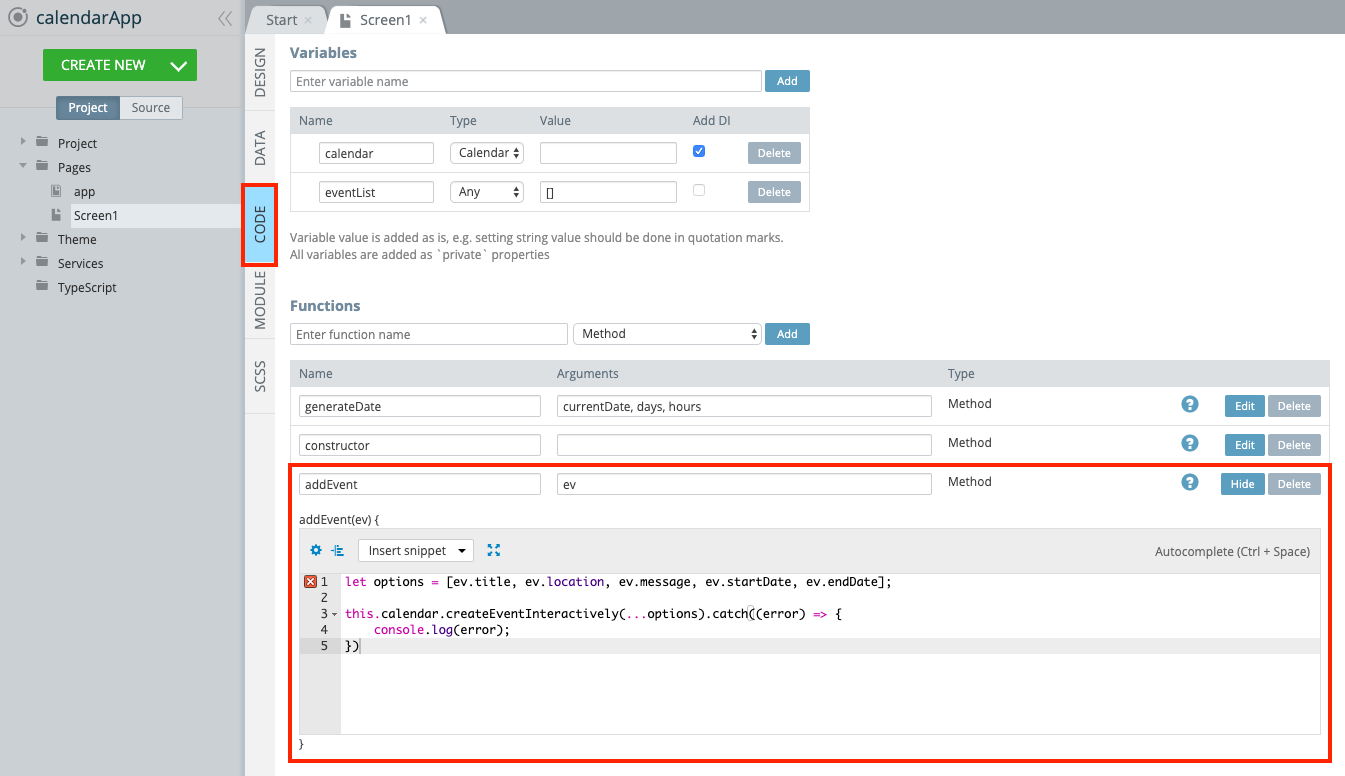
Task: Expand the Services tree node
Action: click(x=23, y=263)
